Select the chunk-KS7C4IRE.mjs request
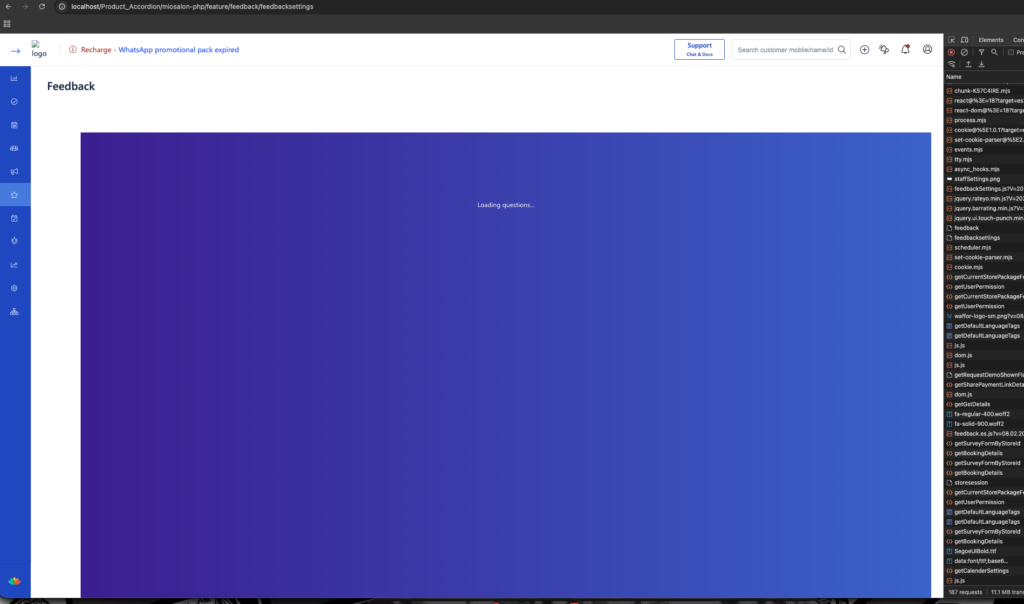 tap(984, 91)
